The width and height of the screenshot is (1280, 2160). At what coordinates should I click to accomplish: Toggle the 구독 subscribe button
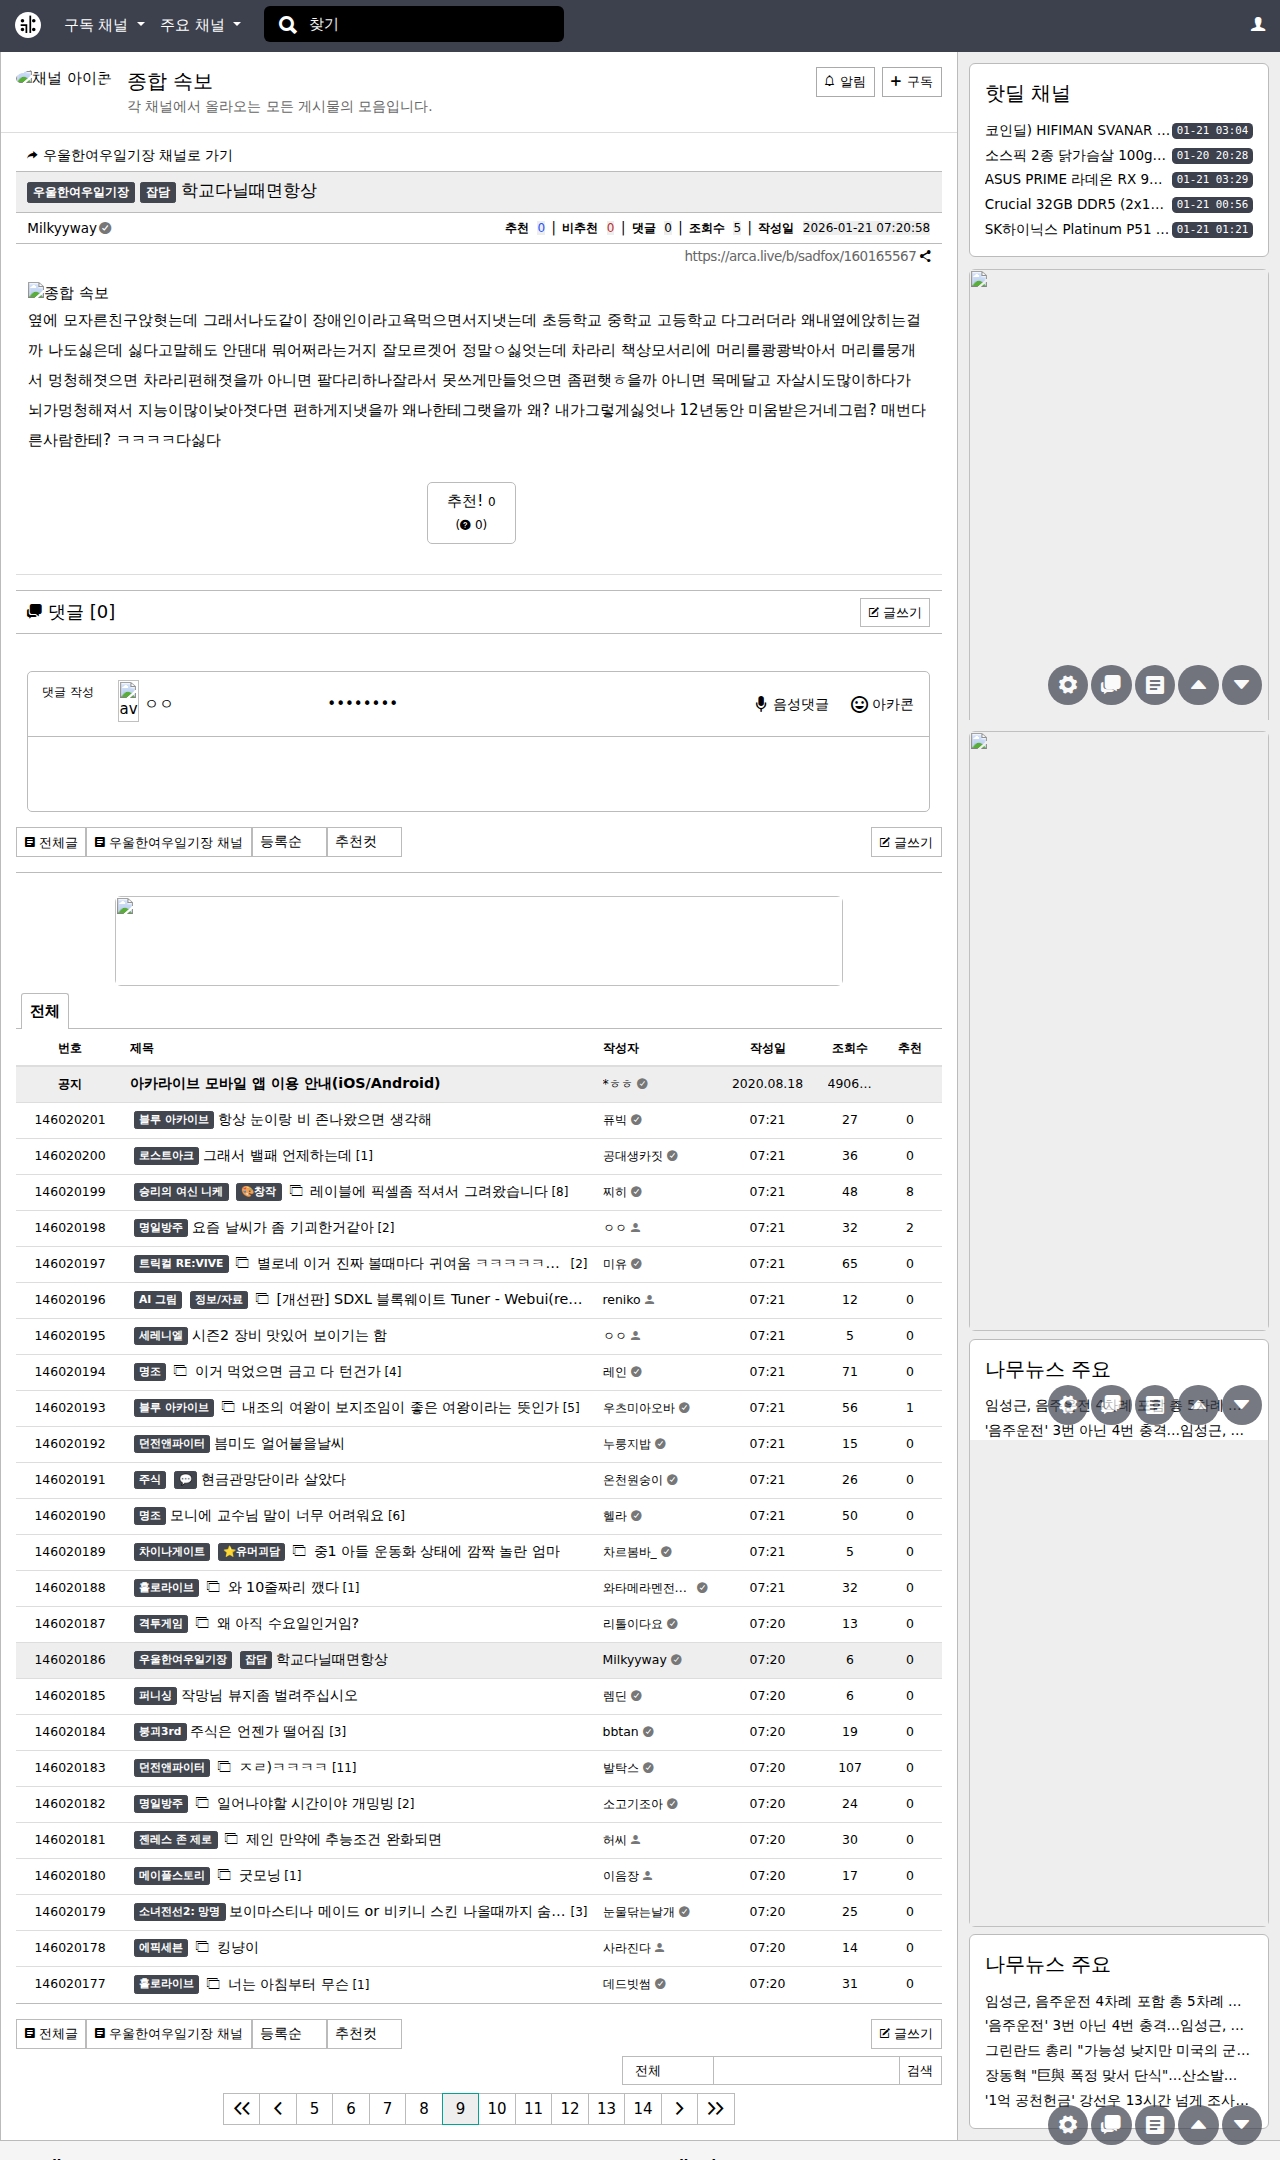click(912, 82)
